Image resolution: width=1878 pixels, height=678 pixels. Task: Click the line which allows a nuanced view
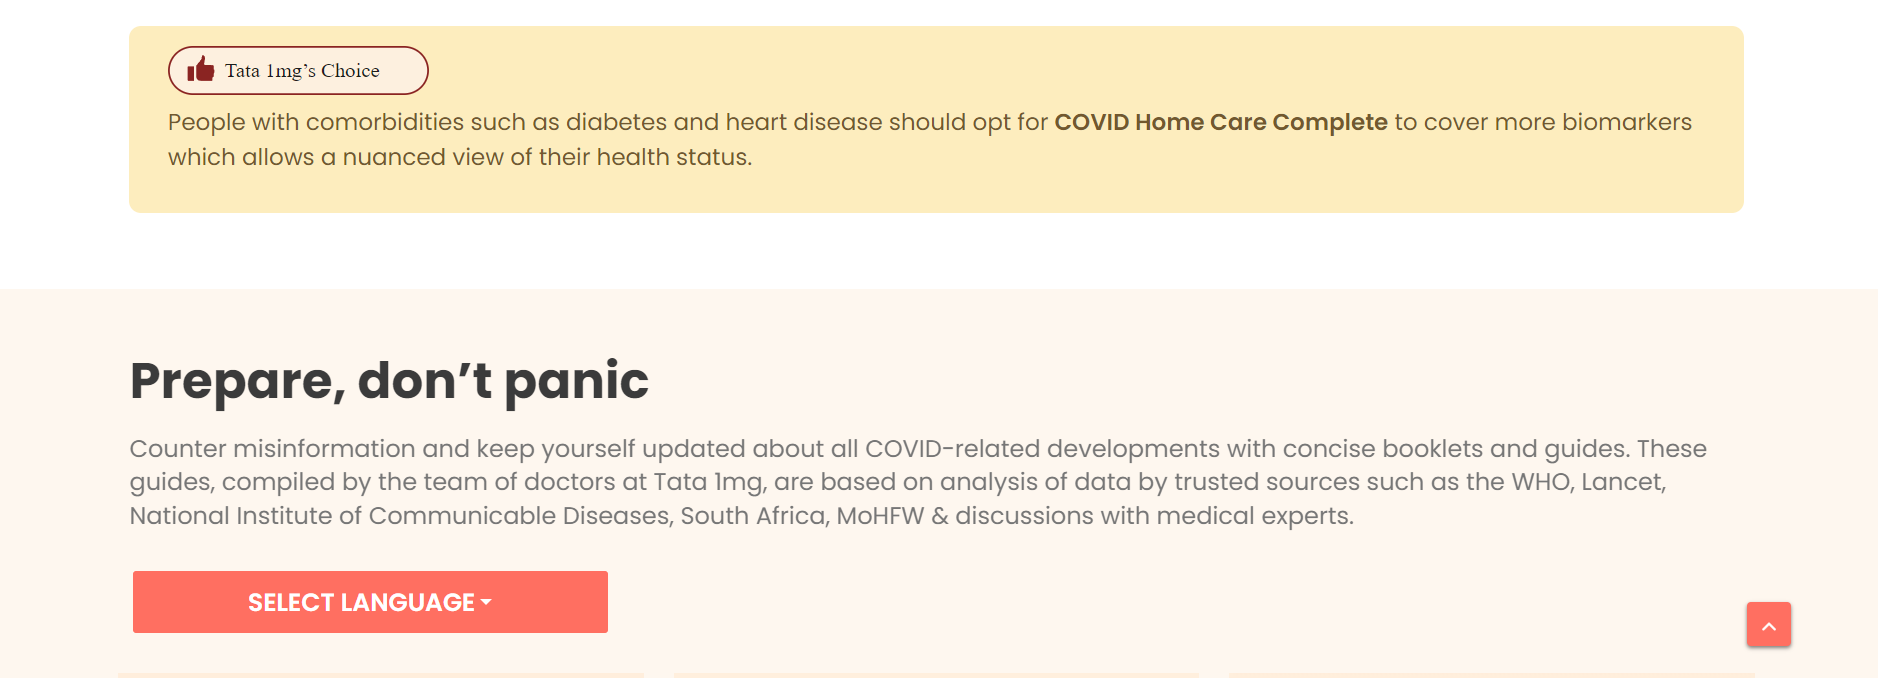pyautogui.click(x=460, y=157)
